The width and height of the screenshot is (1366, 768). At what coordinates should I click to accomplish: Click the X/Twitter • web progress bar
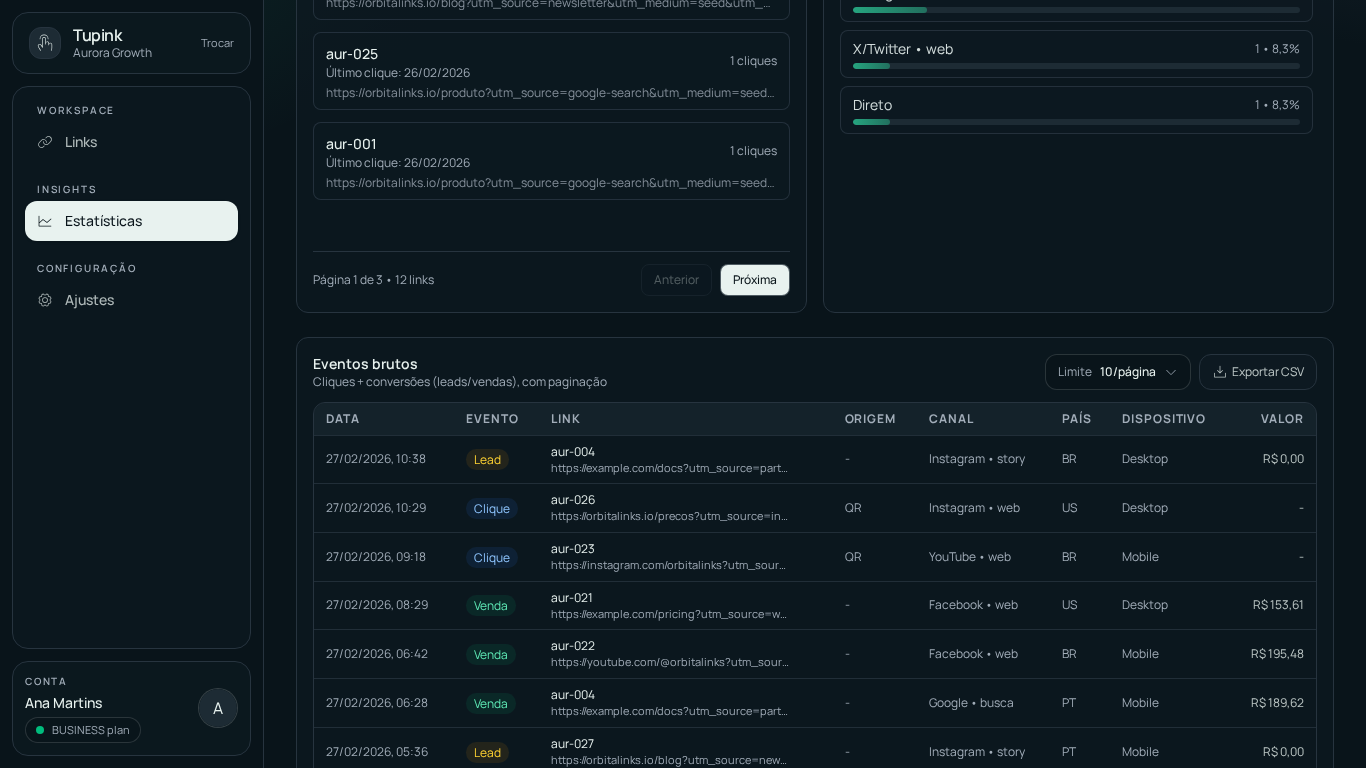coord(1076,66)
